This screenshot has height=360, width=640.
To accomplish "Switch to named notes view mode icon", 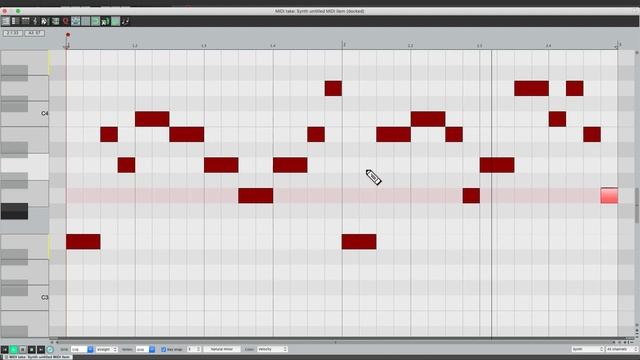I will pyautogui.click(x=16, y=21).
